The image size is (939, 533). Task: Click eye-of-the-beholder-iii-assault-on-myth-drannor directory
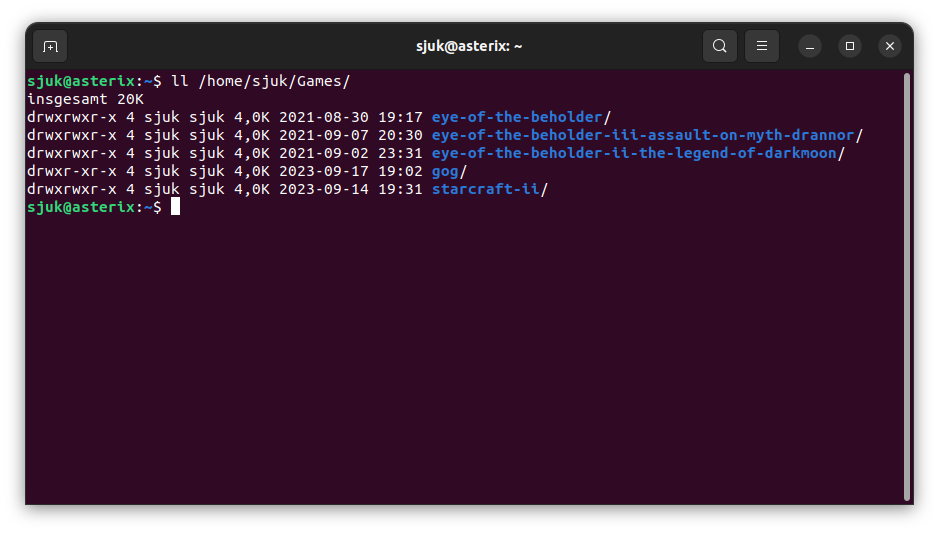(x=643, y=135)
